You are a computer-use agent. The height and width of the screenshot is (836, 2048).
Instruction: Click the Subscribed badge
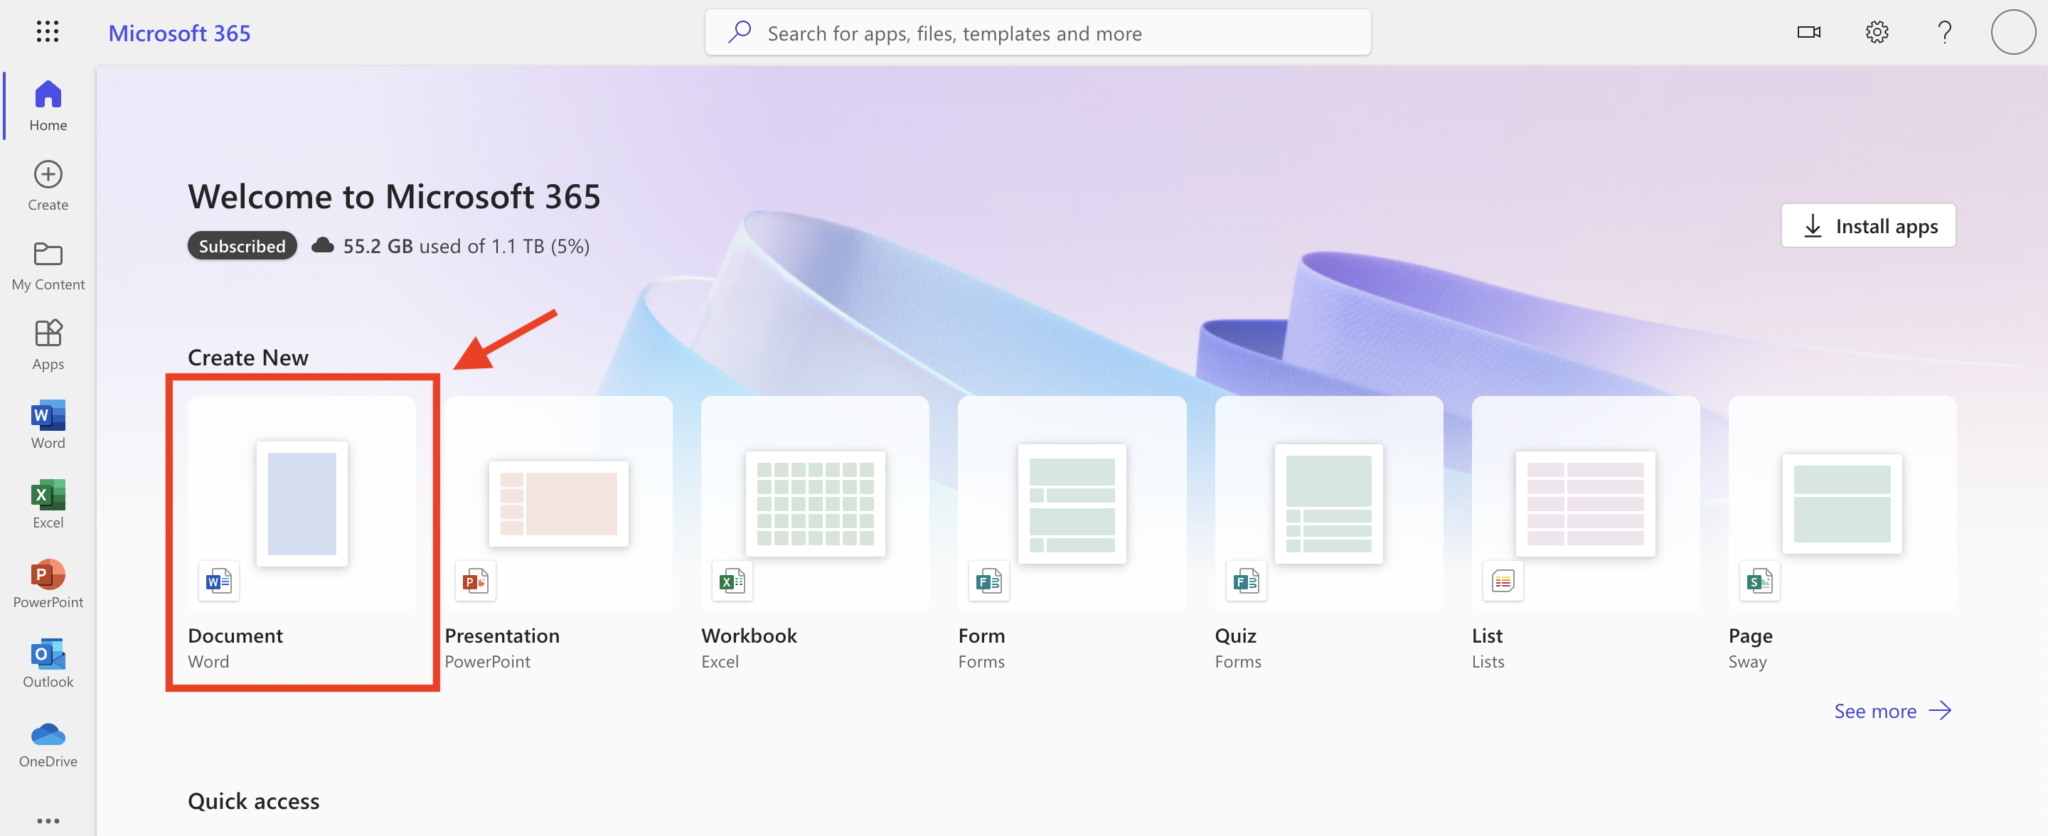[242, 246]
